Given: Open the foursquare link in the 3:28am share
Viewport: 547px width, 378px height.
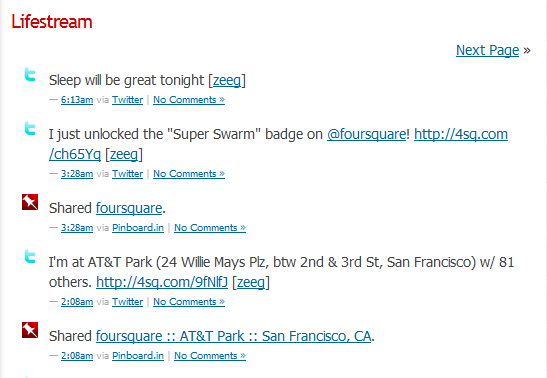Looking at the screenshot, I should (x=129, y=208).
